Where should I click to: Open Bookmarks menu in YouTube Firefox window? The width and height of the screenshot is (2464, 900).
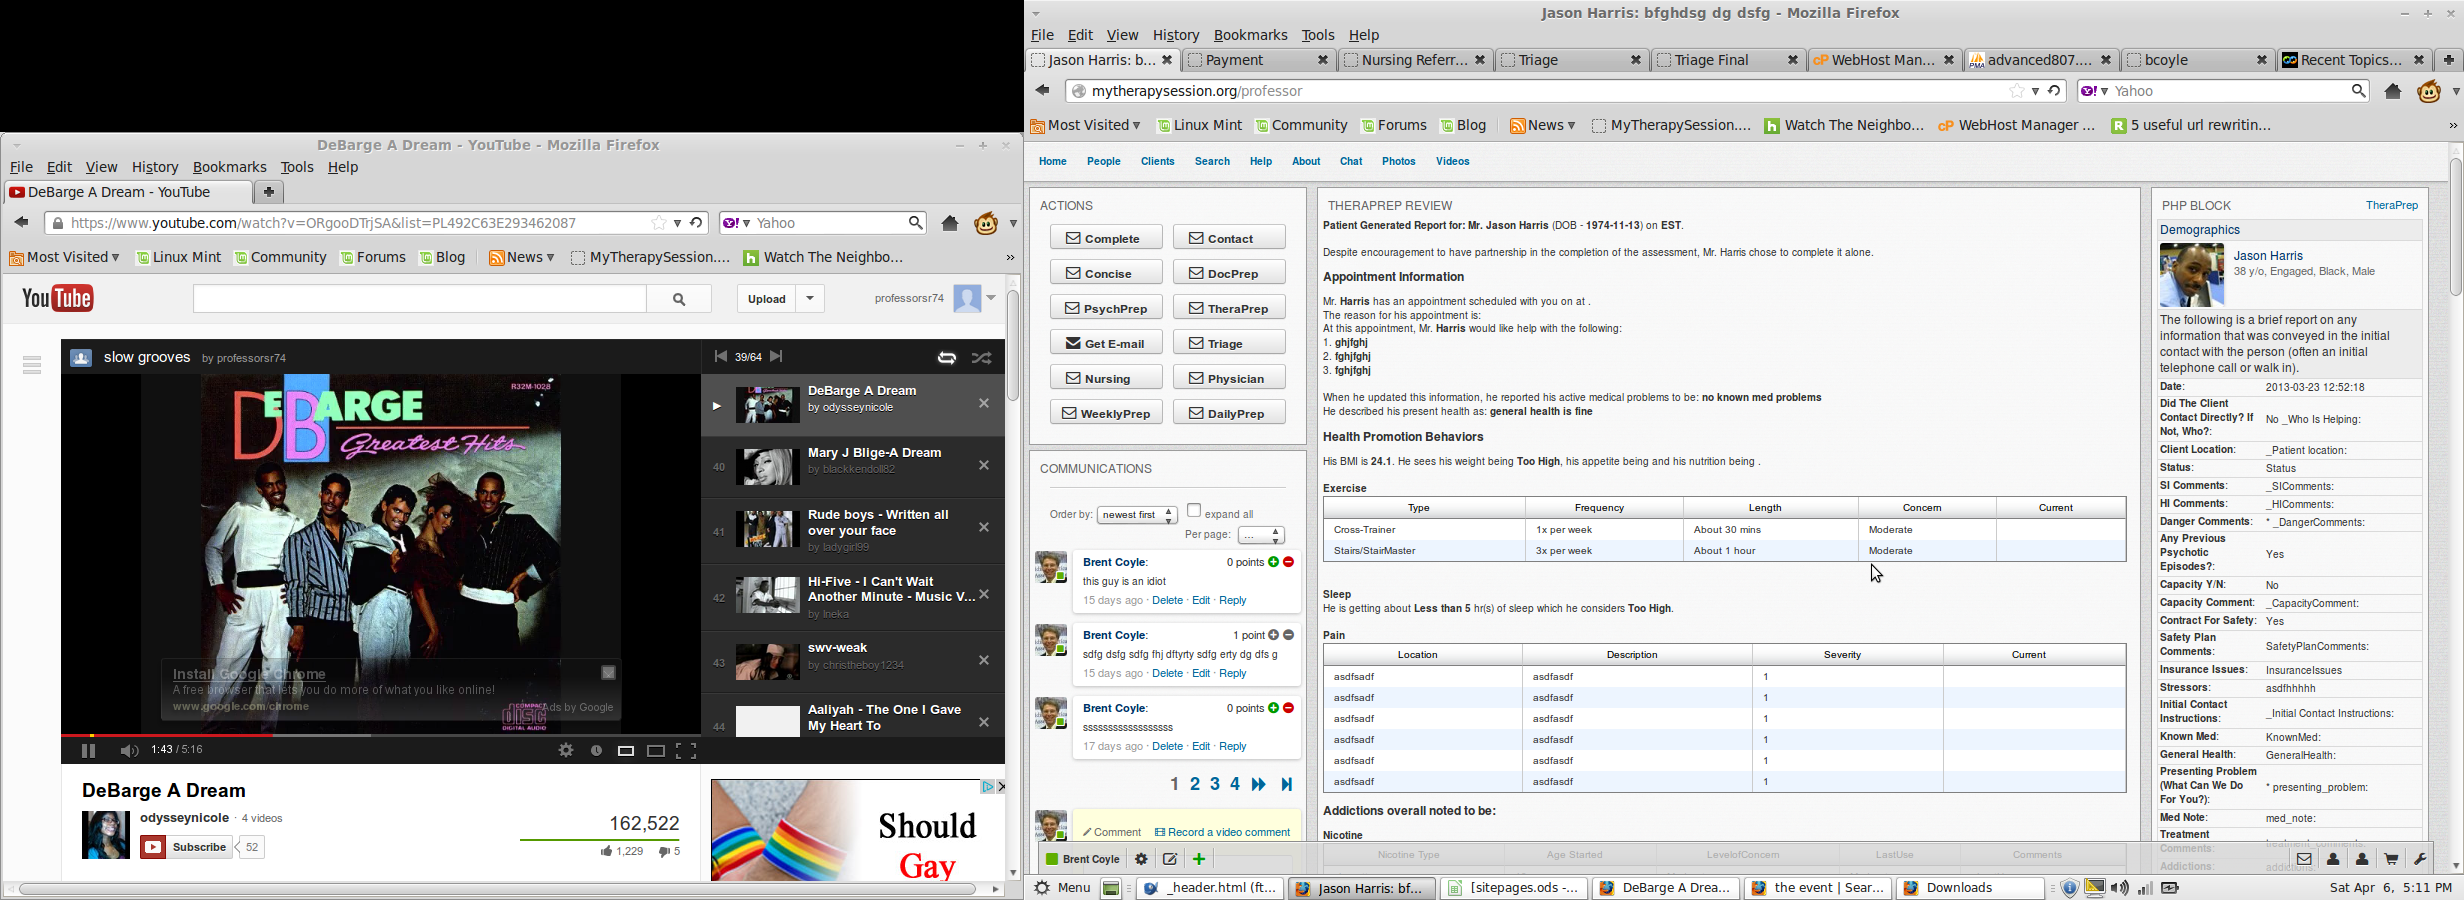[x=230, y=168]
